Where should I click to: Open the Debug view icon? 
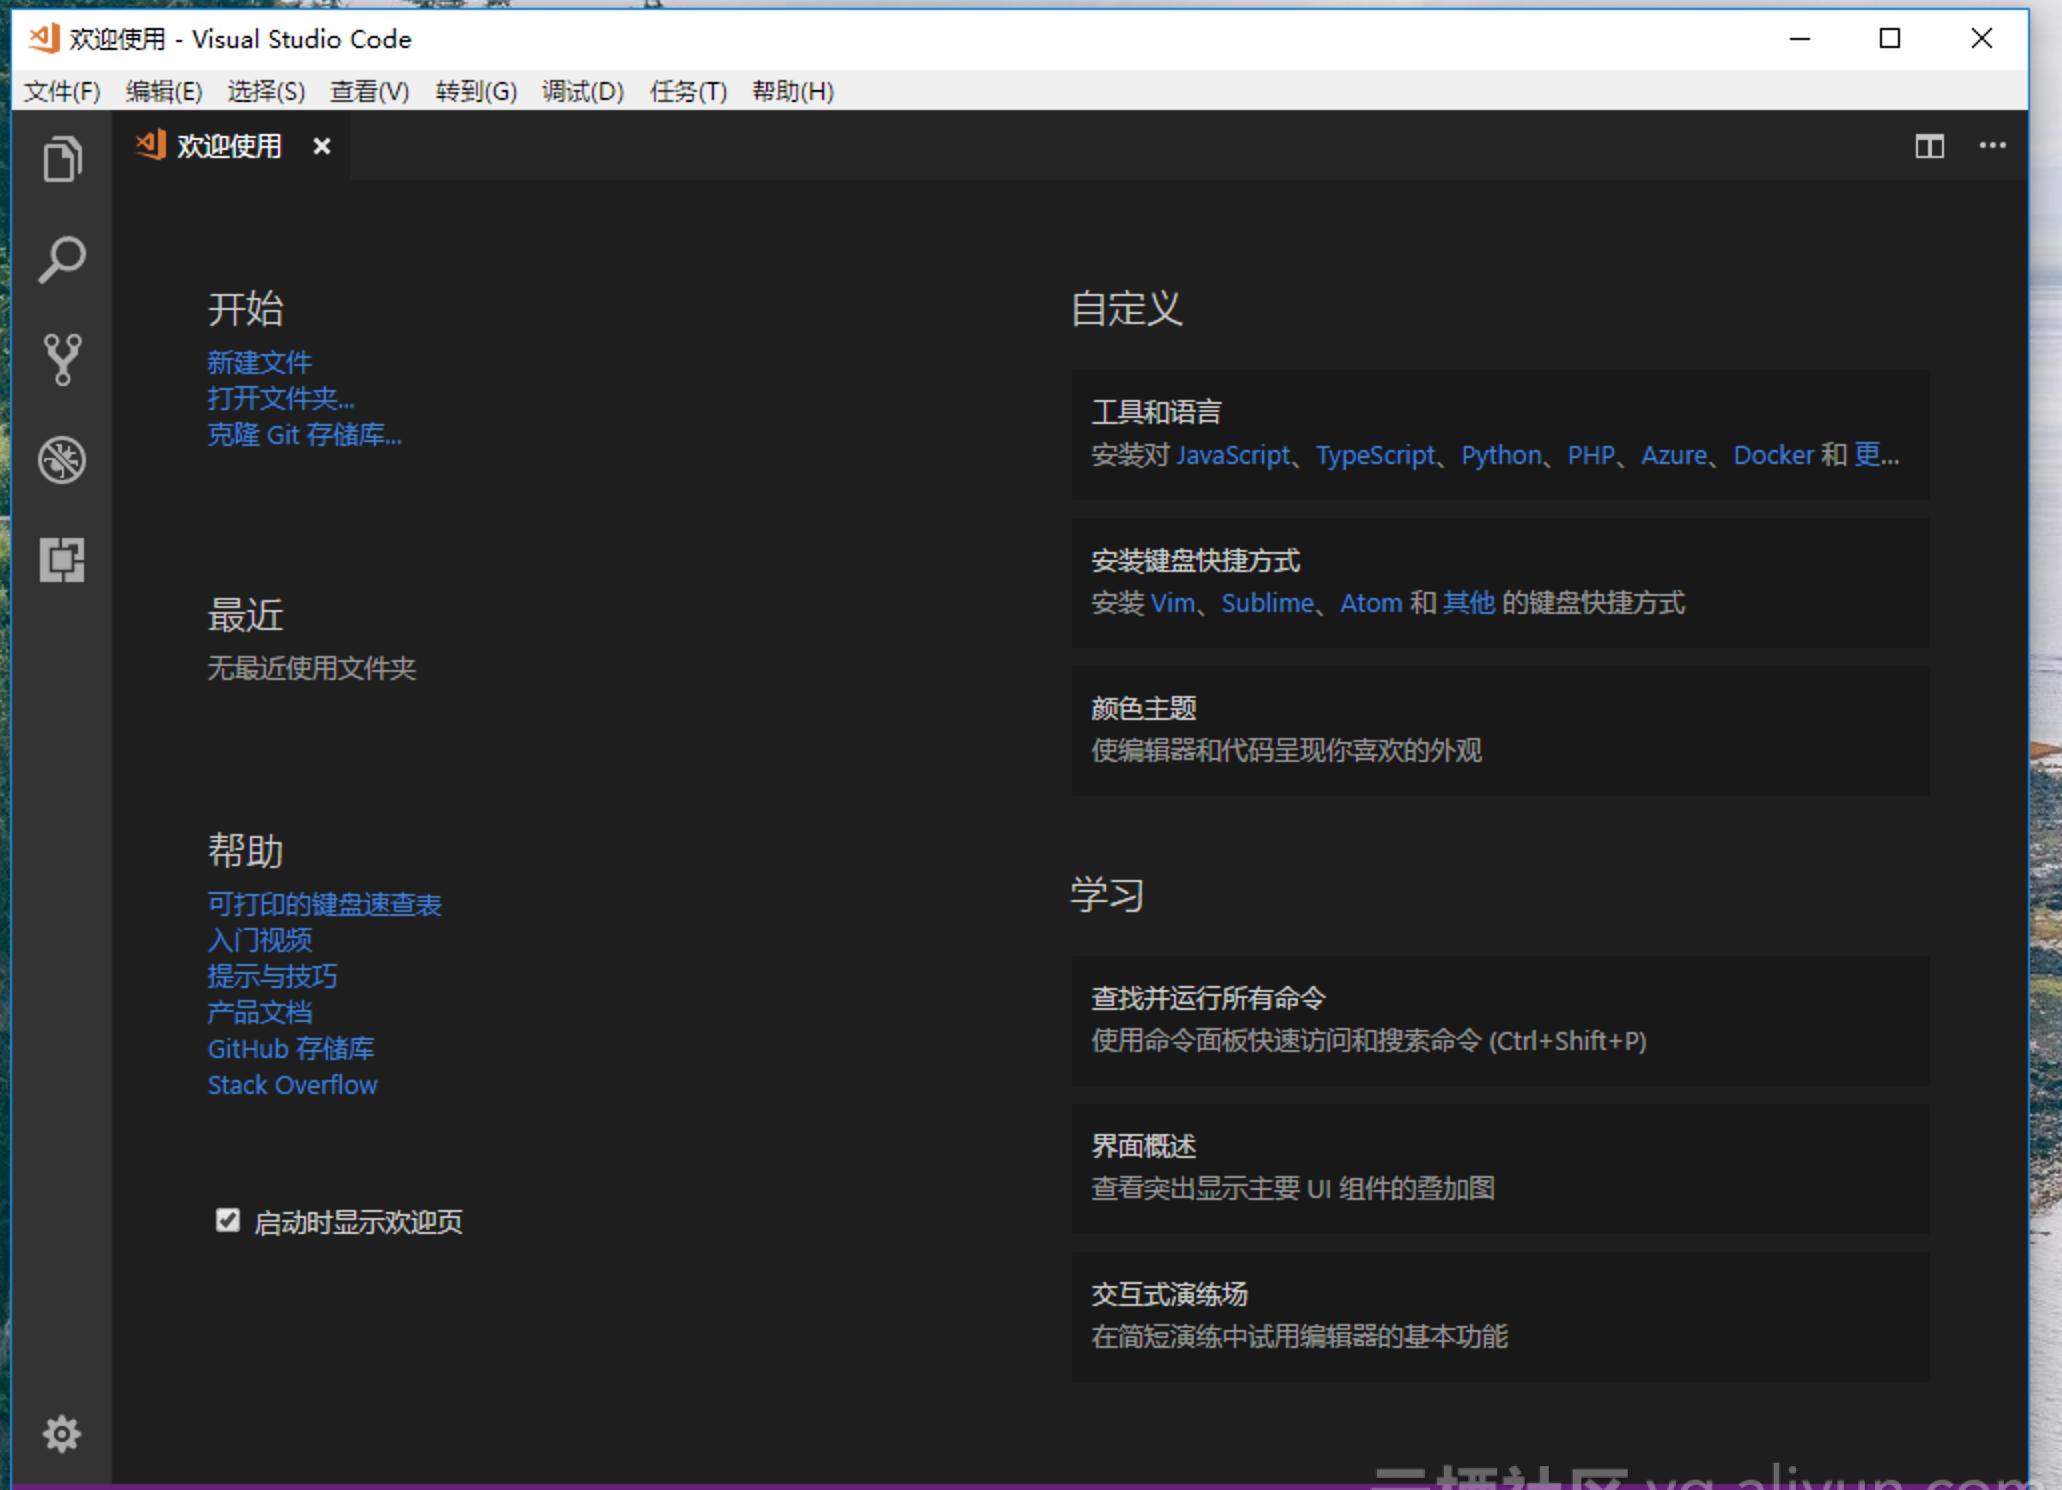point(62,460)
